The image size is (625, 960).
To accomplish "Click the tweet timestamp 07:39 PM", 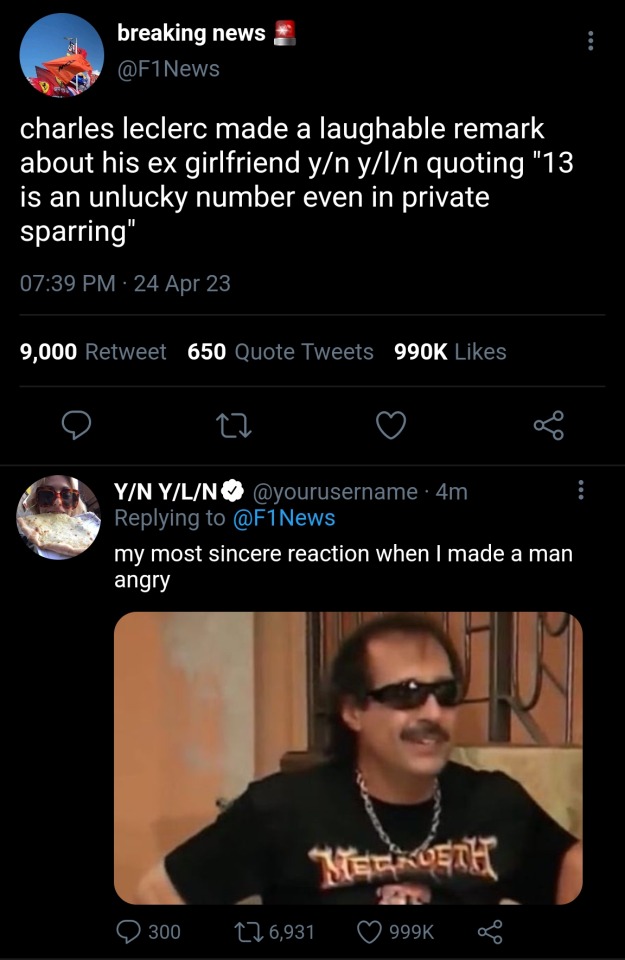I will (67, 284).
